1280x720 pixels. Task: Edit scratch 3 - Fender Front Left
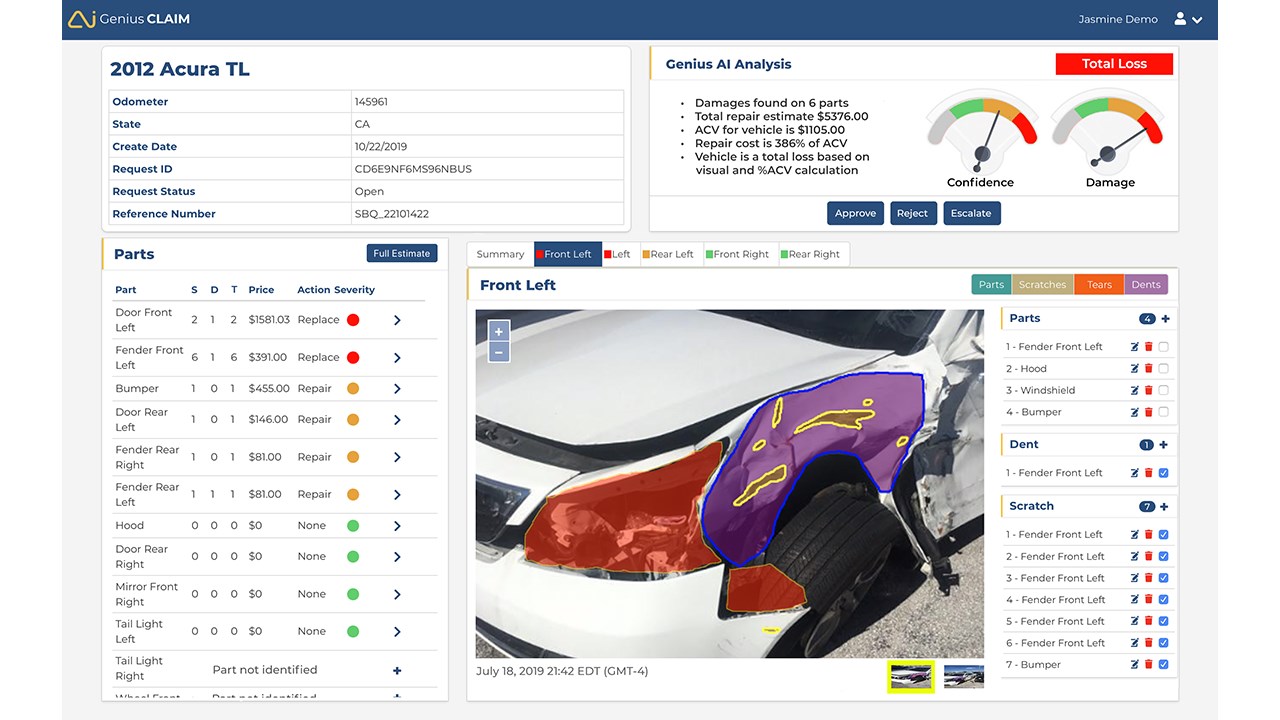pos(1134,578)
